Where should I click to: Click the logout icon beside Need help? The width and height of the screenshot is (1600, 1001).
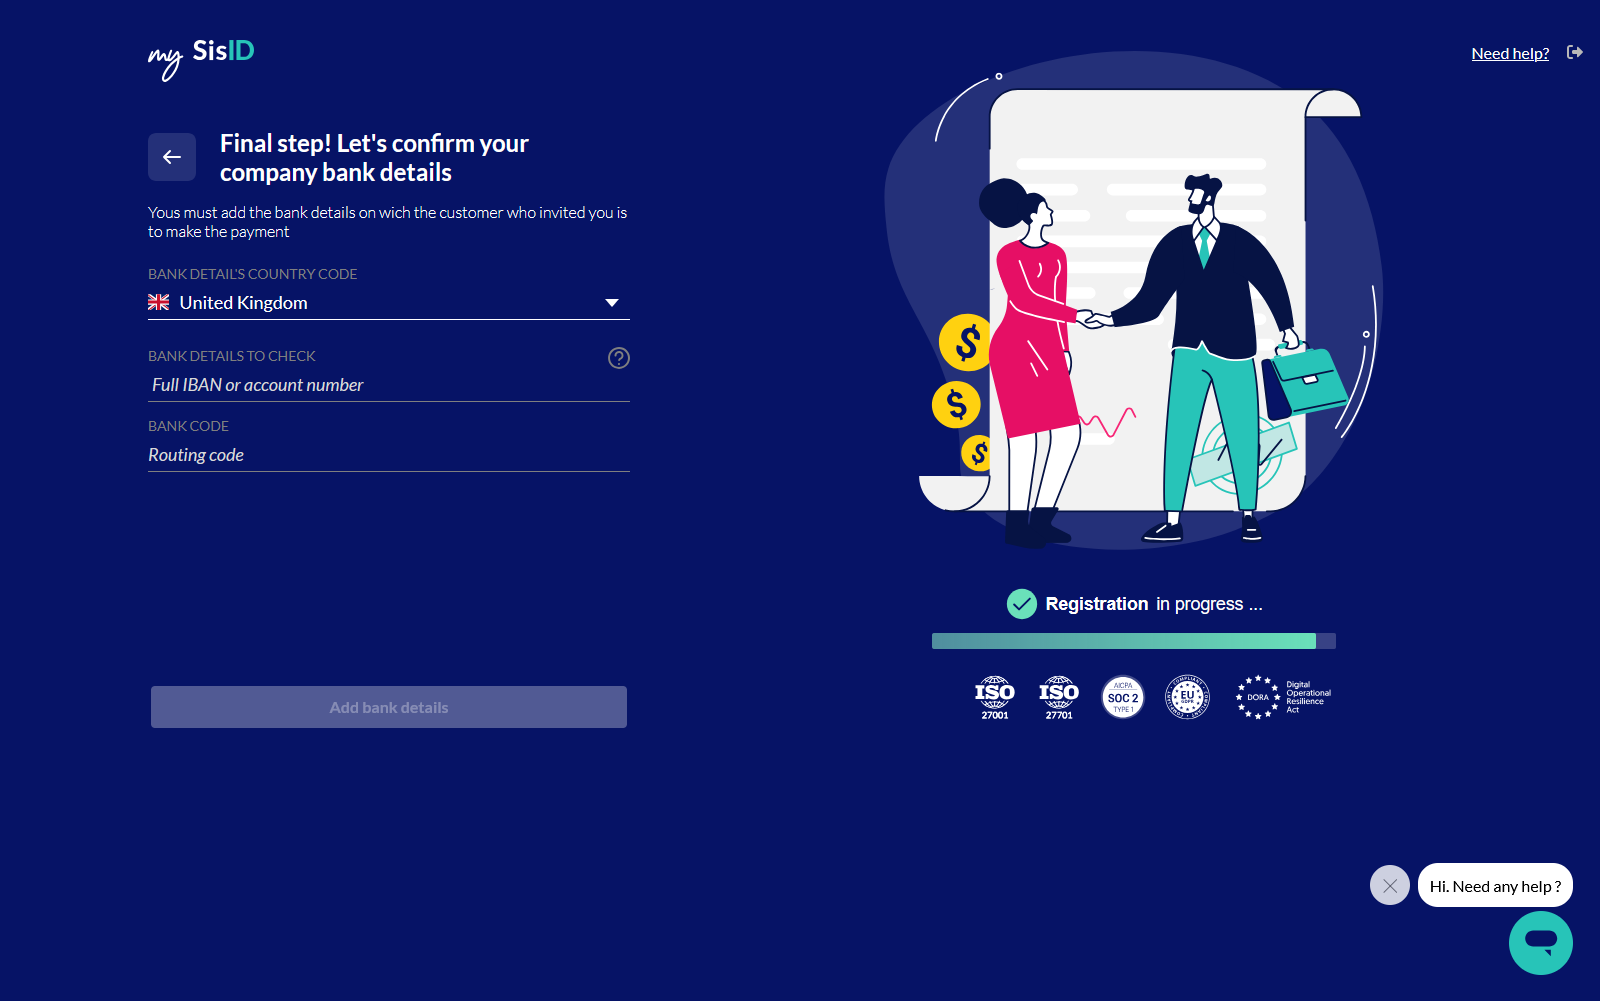(1575, 52)
